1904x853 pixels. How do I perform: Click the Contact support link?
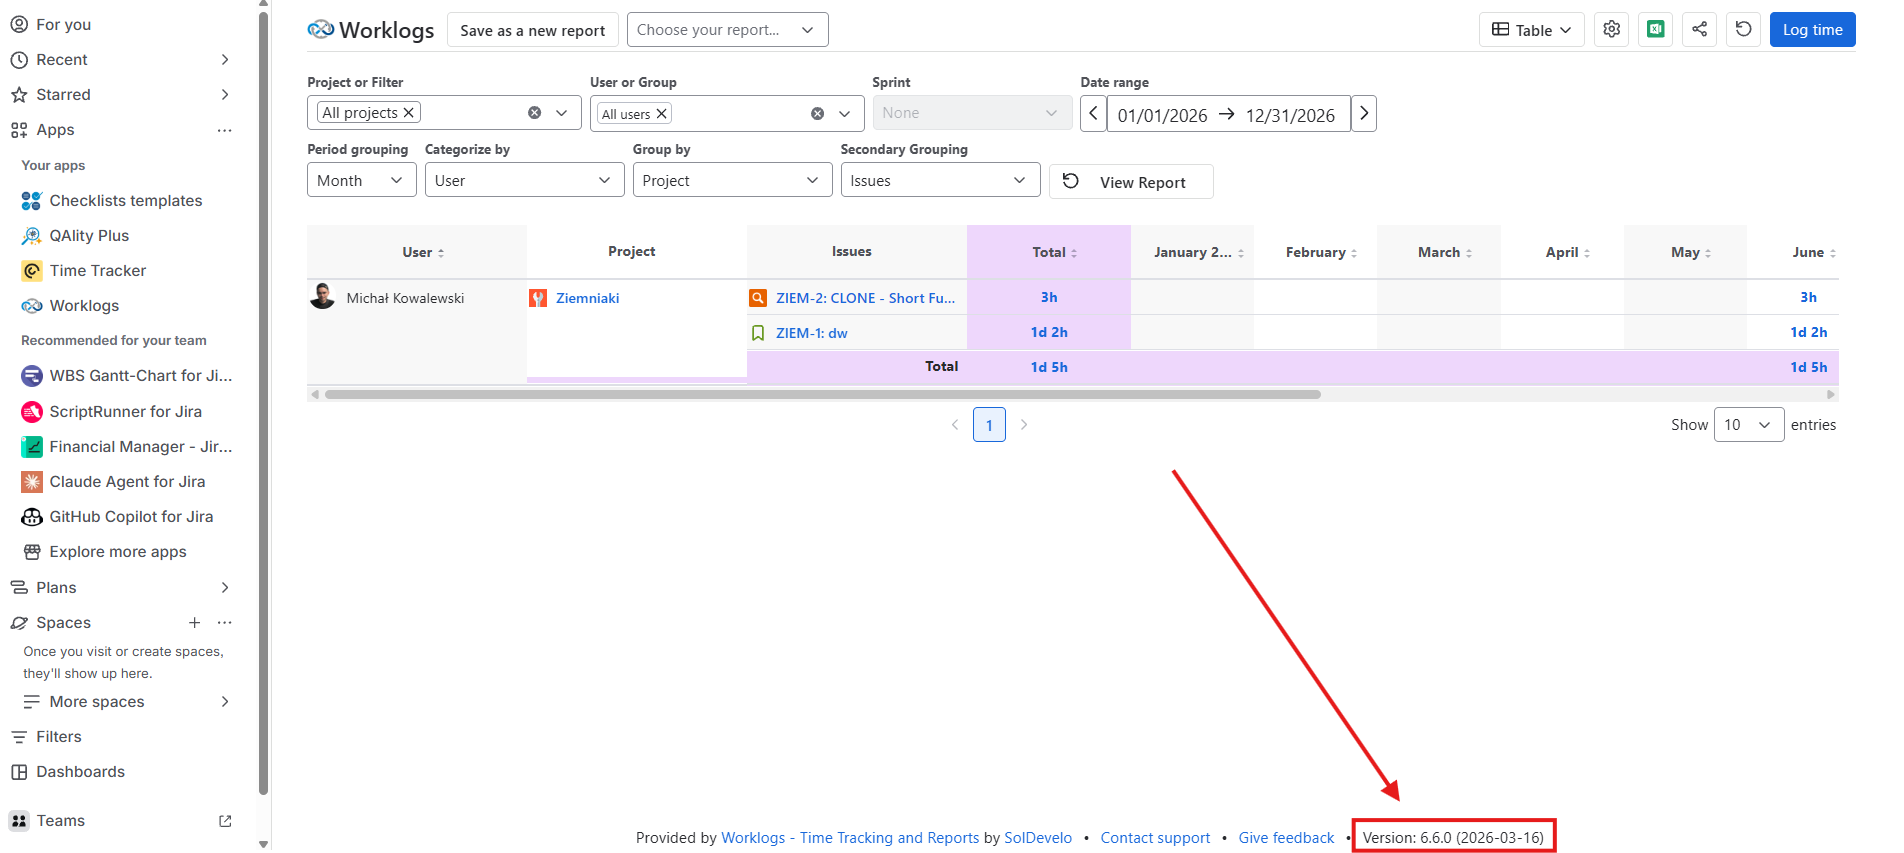(x=1155, y=838)
